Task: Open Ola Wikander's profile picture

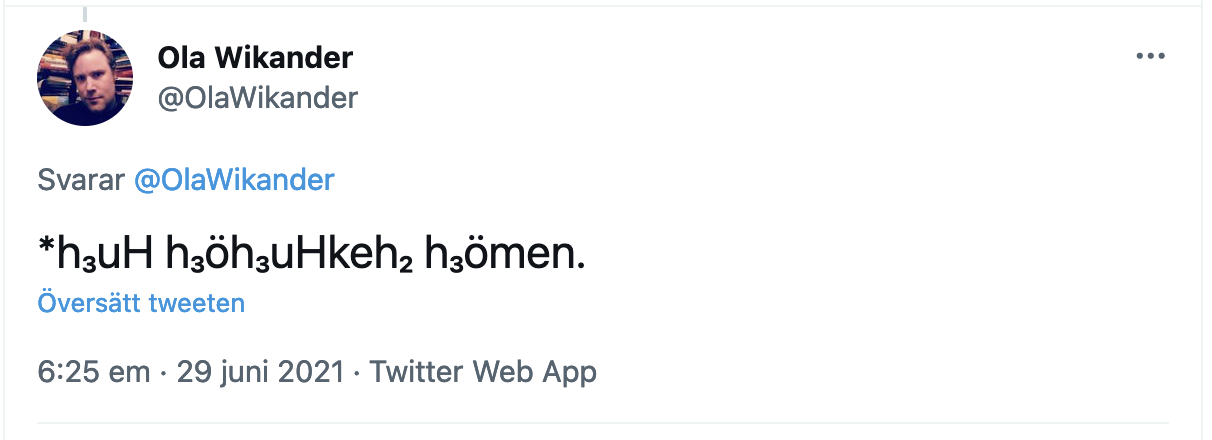Action: click(85, 78)
